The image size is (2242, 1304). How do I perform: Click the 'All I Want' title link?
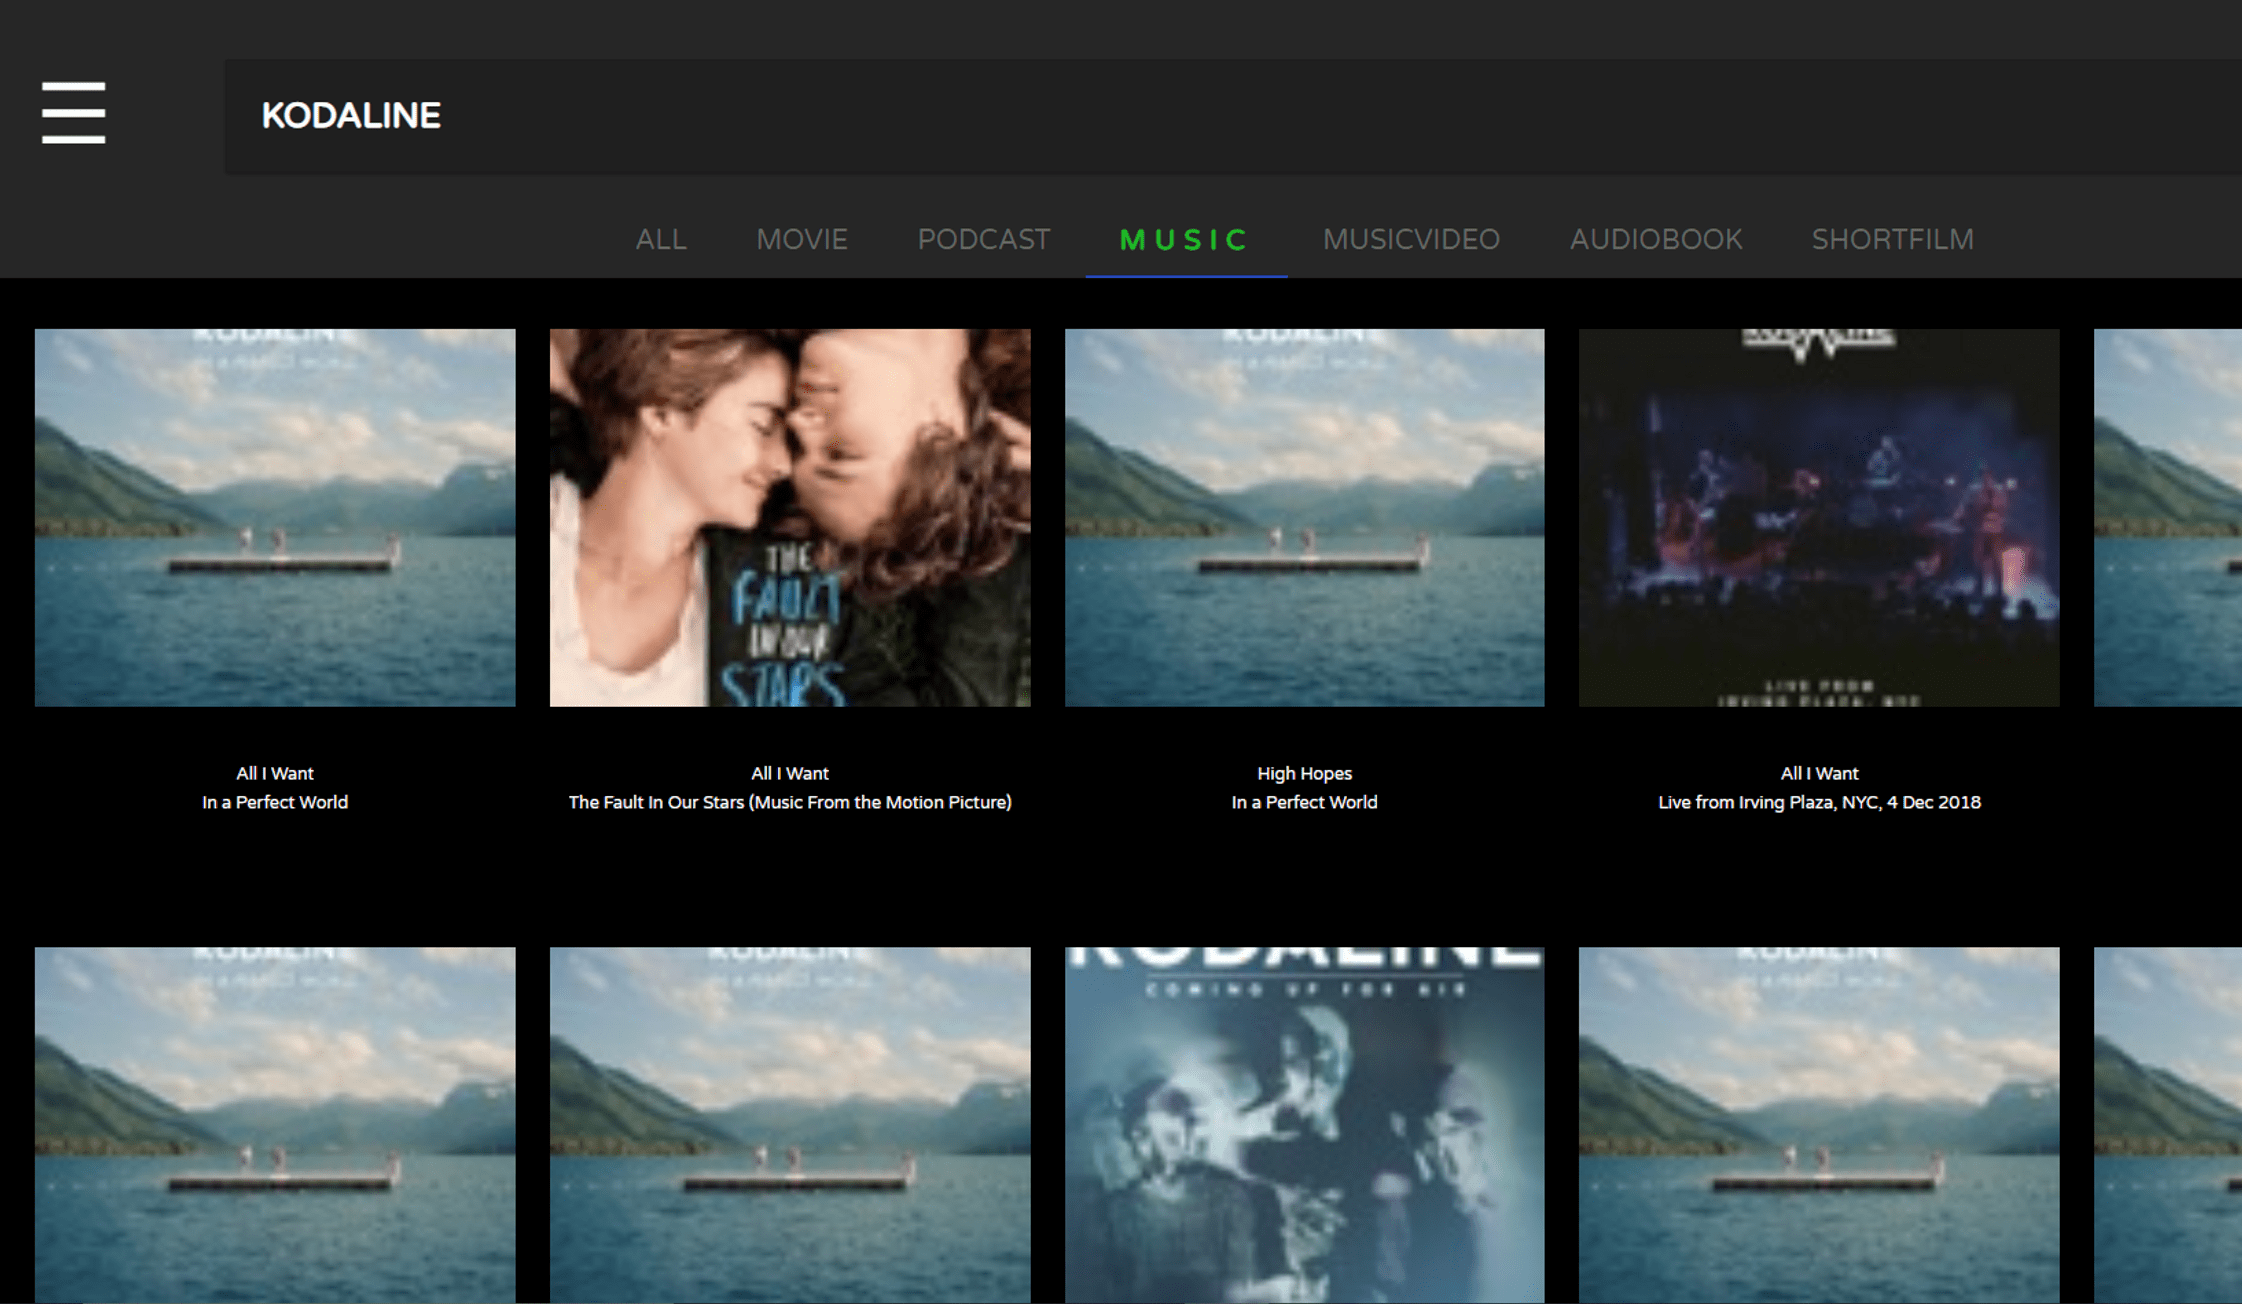click(275, 773)
